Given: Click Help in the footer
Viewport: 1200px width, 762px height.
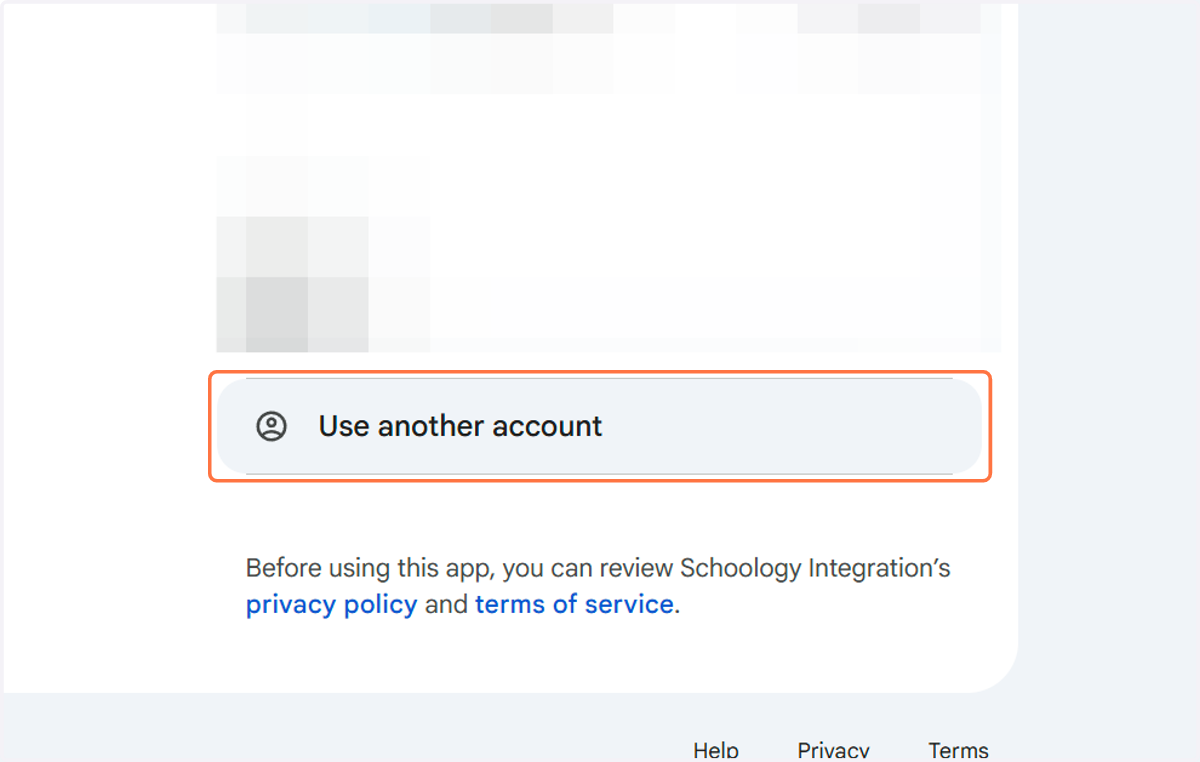Looking at the screenshot, I should coord(716,750).
